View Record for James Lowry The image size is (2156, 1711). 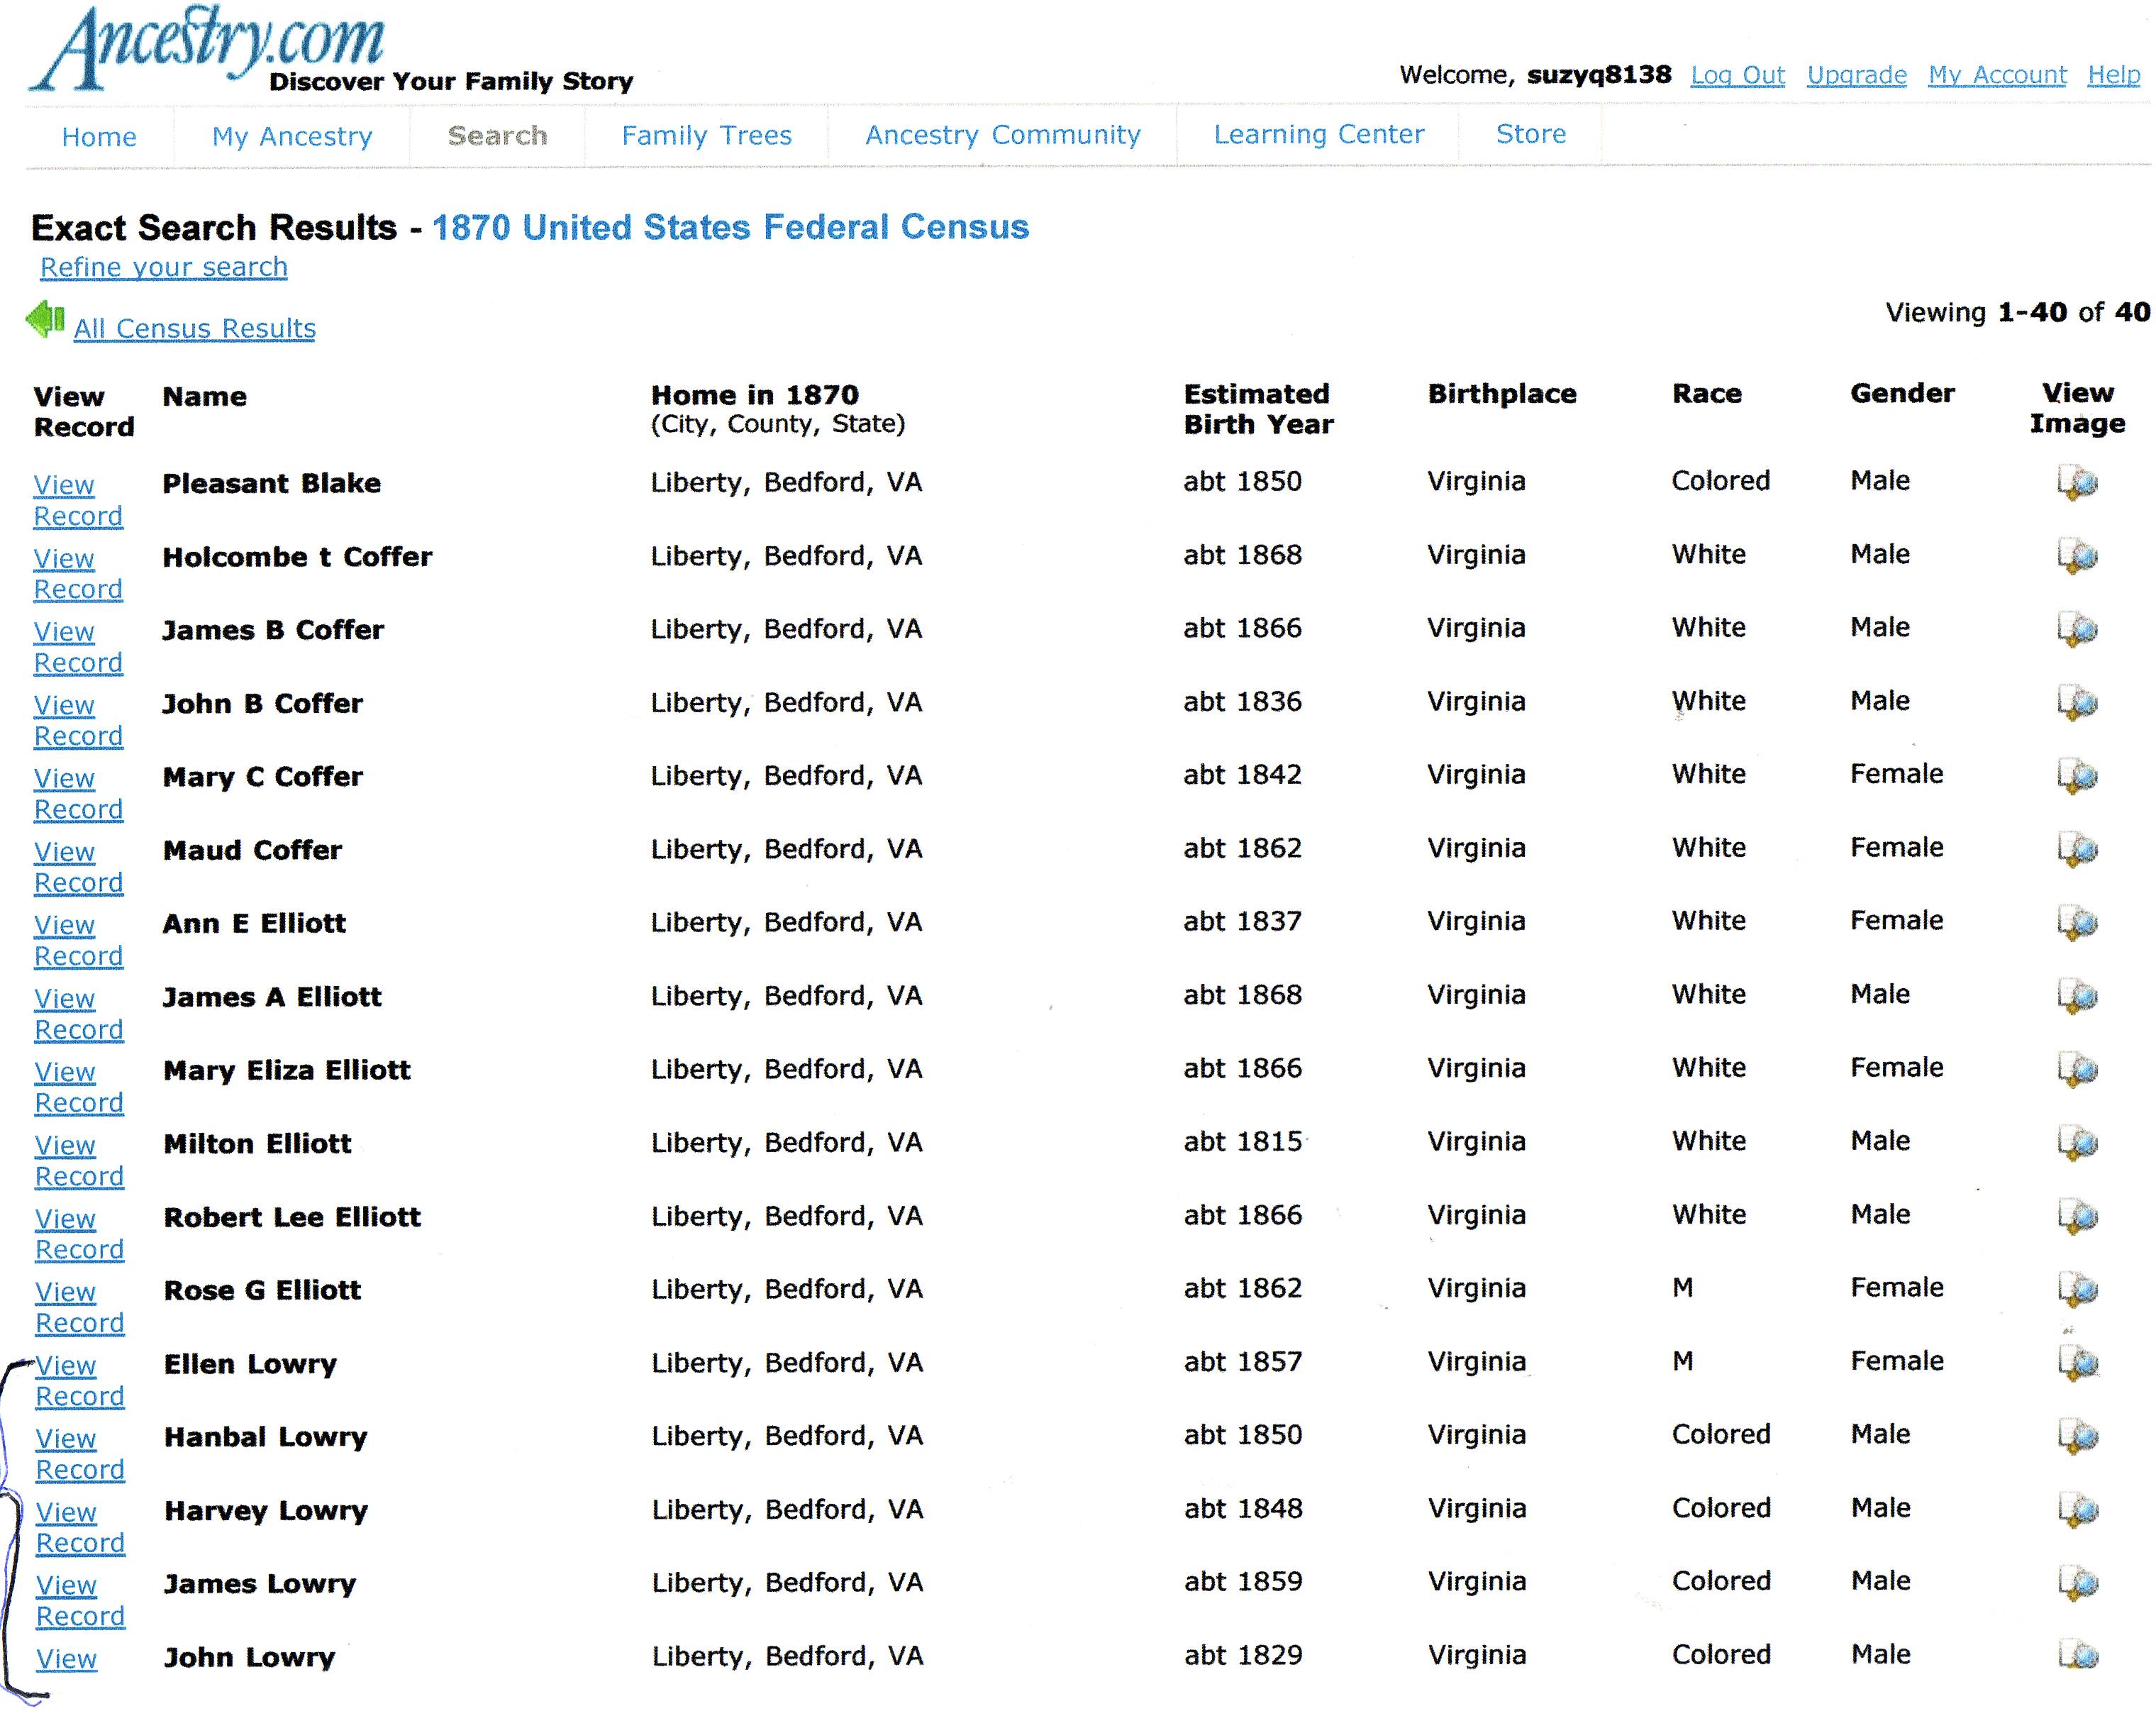click(x=80, y=1601)
